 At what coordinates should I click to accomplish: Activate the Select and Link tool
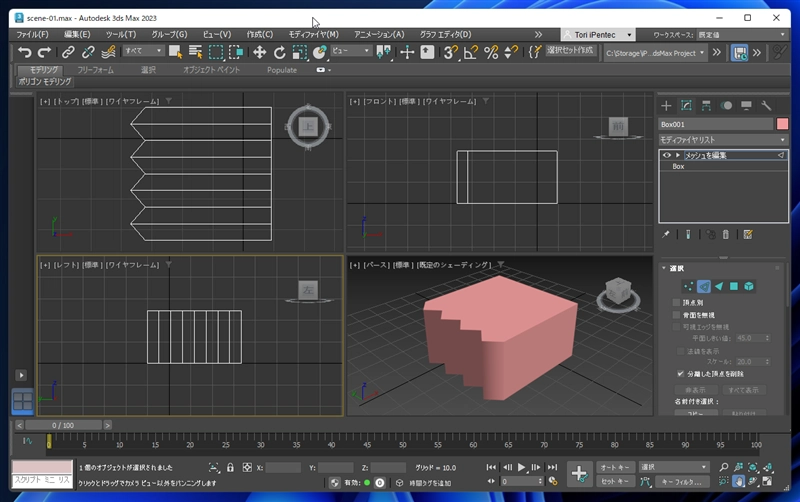(68, 52)
